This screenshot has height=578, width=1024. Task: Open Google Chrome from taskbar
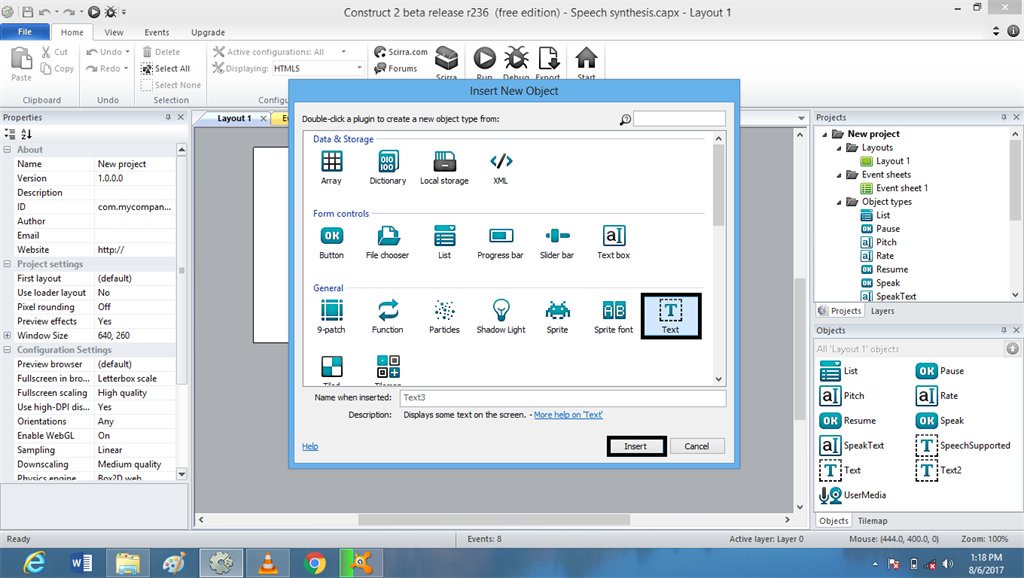coord(315,563)
